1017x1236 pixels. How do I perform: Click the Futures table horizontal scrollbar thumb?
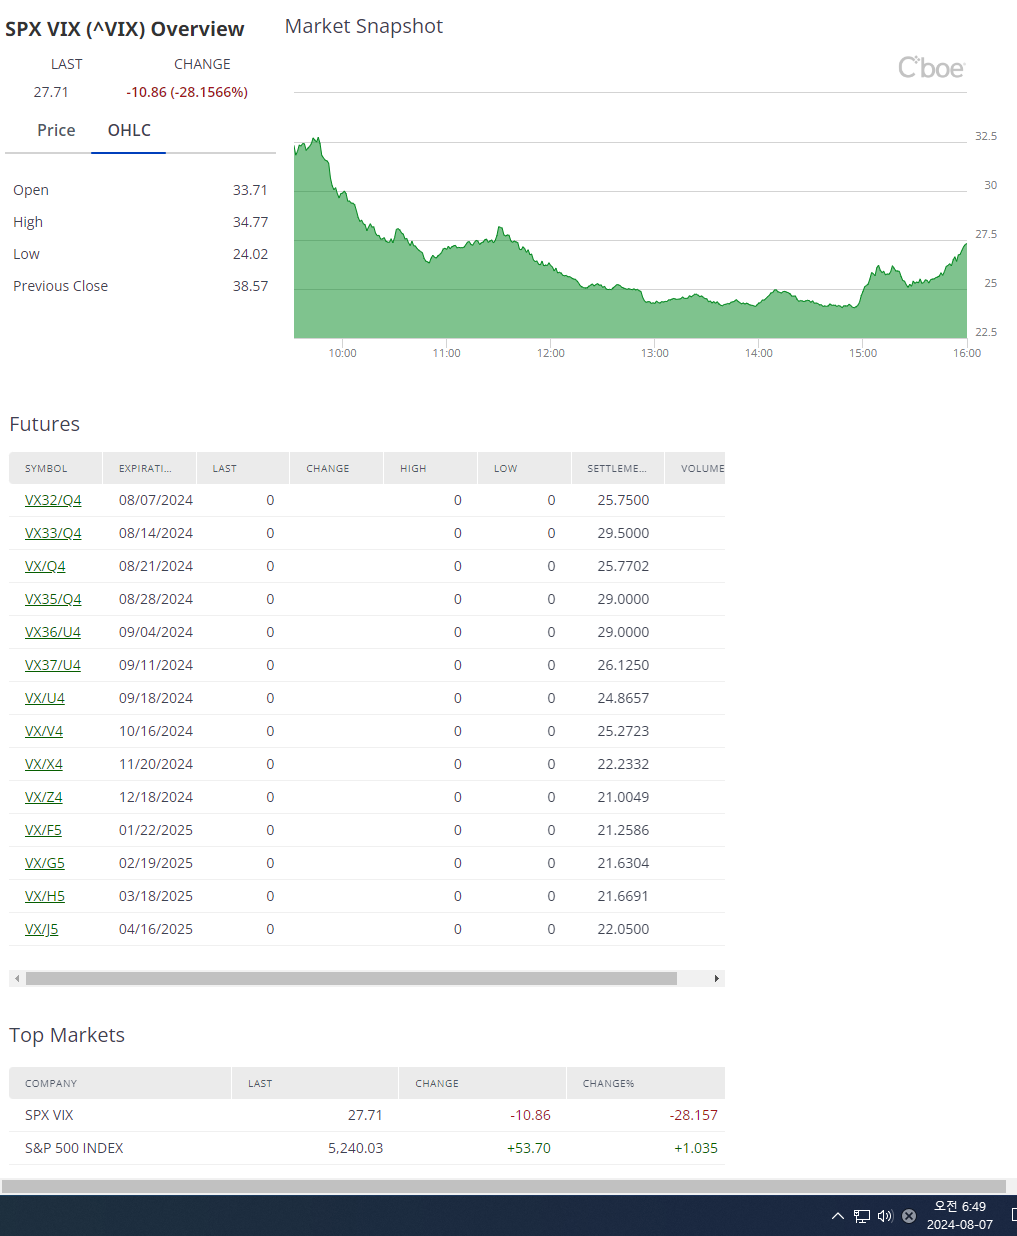(351, 978)
